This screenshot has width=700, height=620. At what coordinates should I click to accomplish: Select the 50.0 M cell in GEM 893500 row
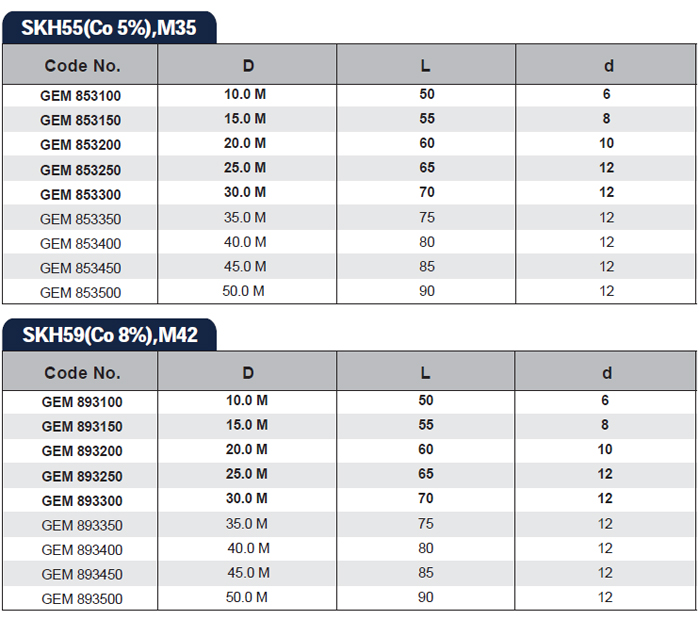pos(245,598)
